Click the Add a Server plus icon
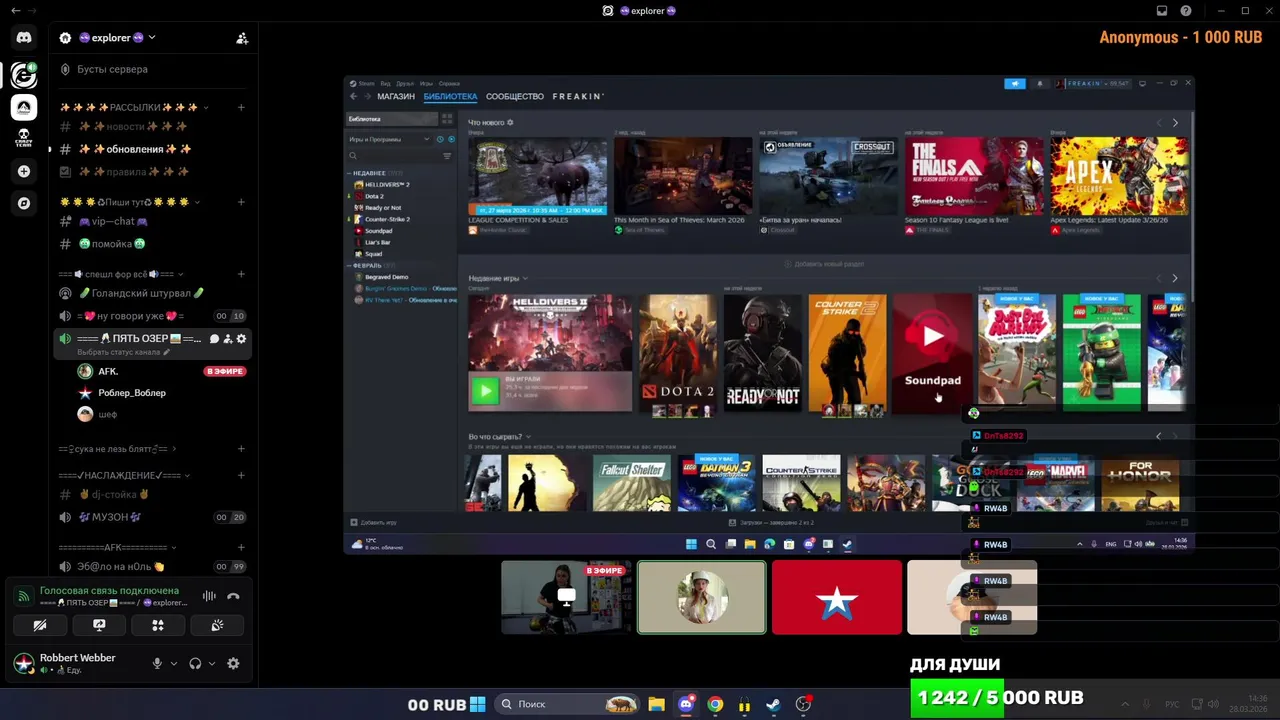 point(24,171)
